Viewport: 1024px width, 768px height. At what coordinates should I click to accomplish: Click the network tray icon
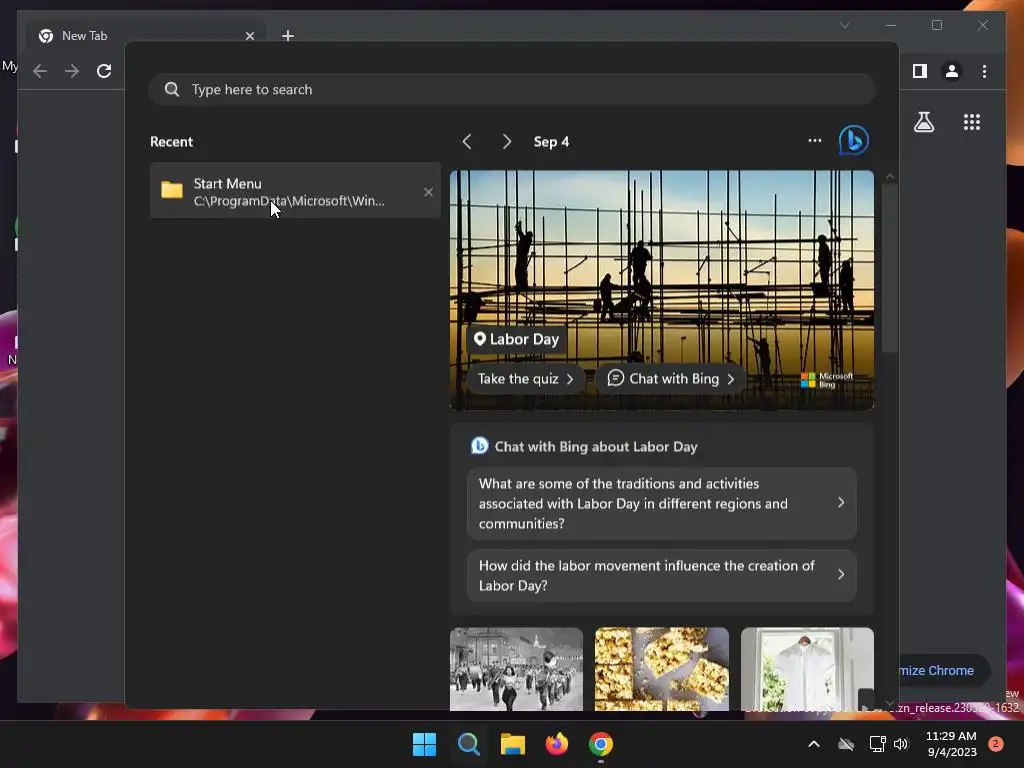coord(877,744)
